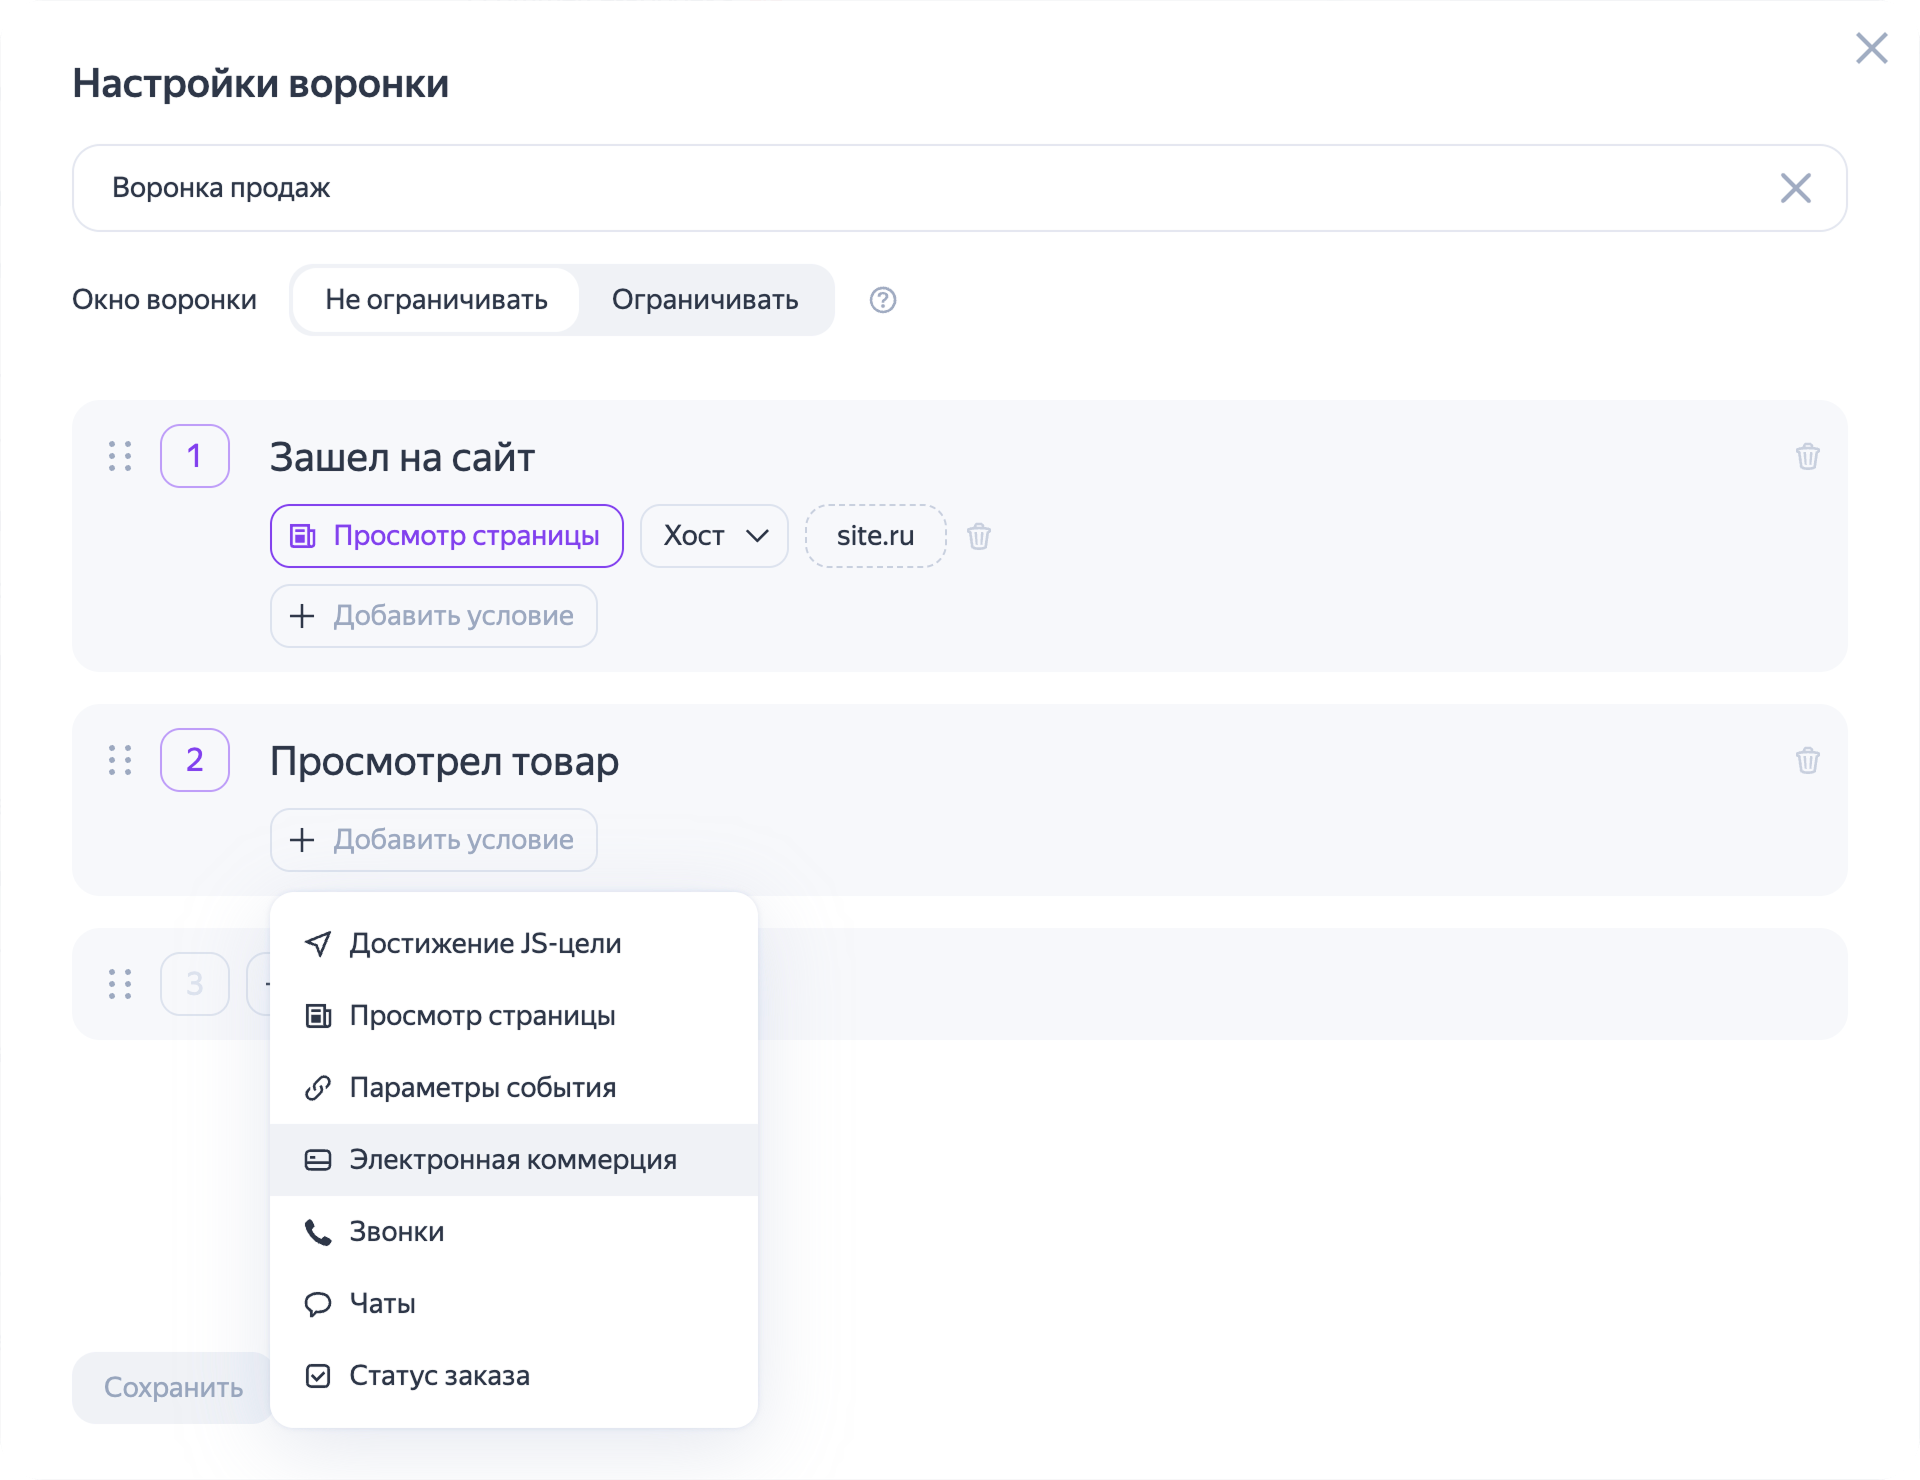Close the funnel settings dialog

[x=1871, y=48]
